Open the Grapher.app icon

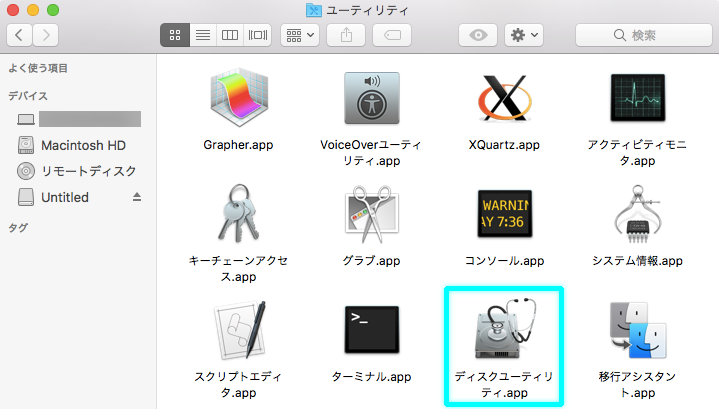(x=238, y=98)
